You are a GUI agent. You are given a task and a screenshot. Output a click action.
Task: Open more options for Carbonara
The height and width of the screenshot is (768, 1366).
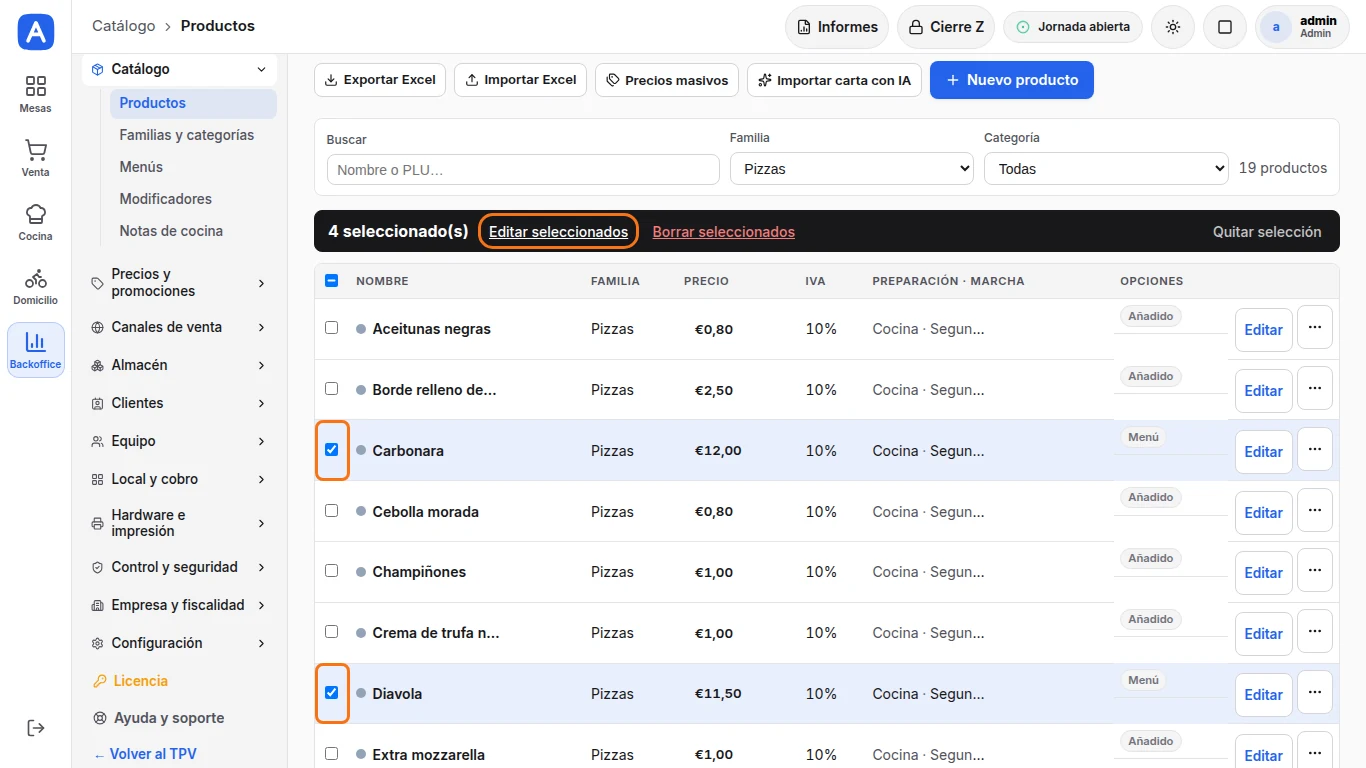pos(1315,449)
